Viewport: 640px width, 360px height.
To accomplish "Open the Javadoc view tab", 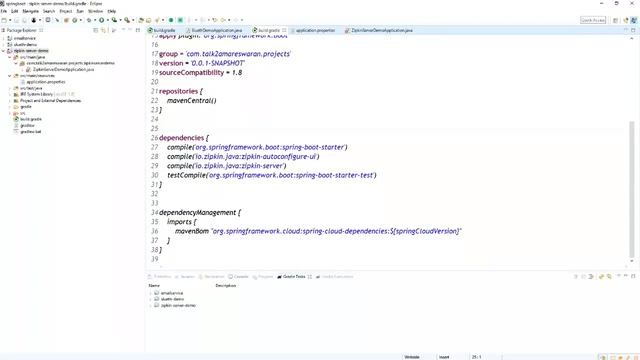I will tap(184, 277).
